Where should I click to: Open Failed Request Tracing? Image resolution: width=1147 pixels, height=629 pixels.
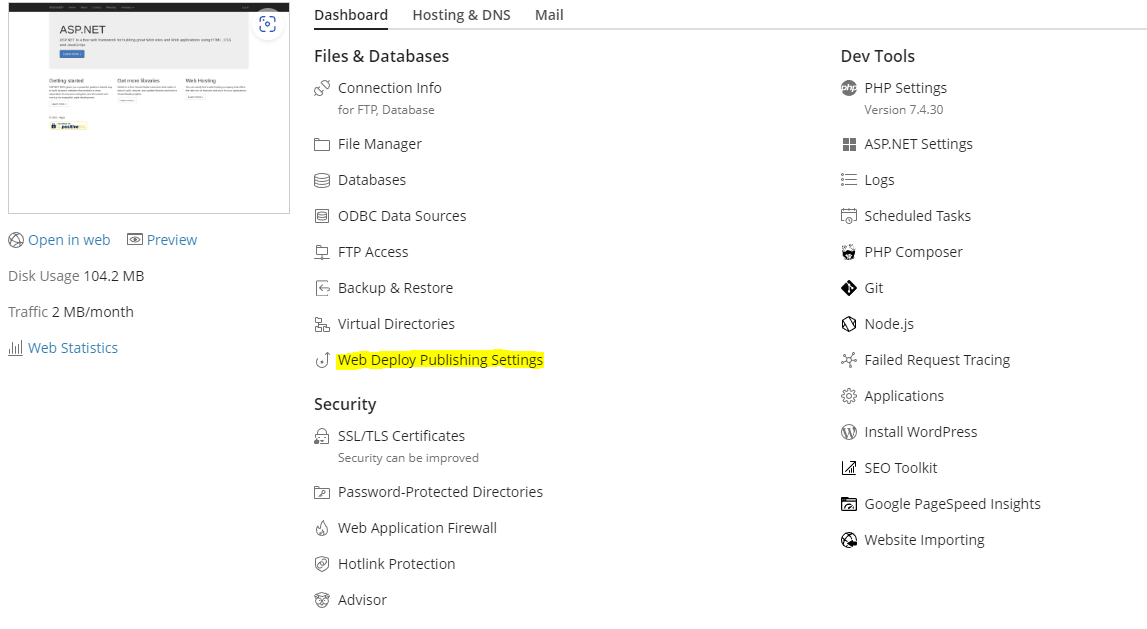tap(937, 360)
